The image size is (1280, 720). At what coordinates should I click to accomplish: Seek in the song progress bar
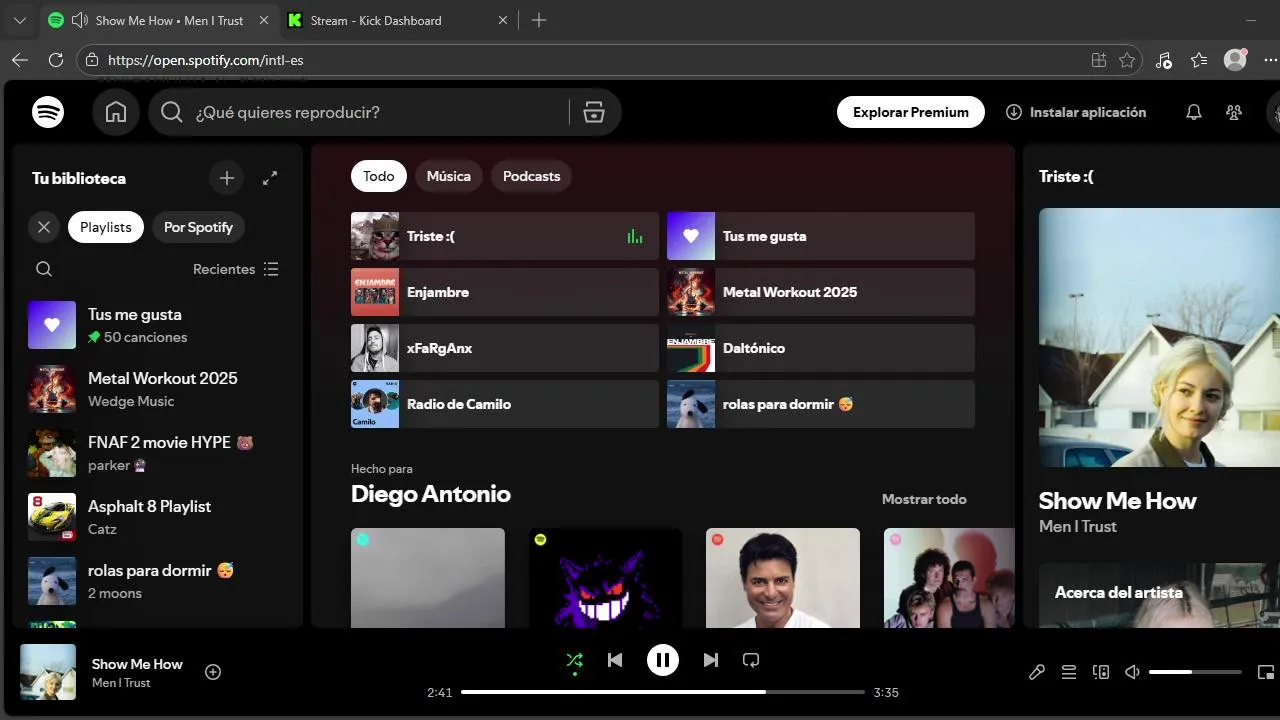pyautogui.click(x=662, y=692)
